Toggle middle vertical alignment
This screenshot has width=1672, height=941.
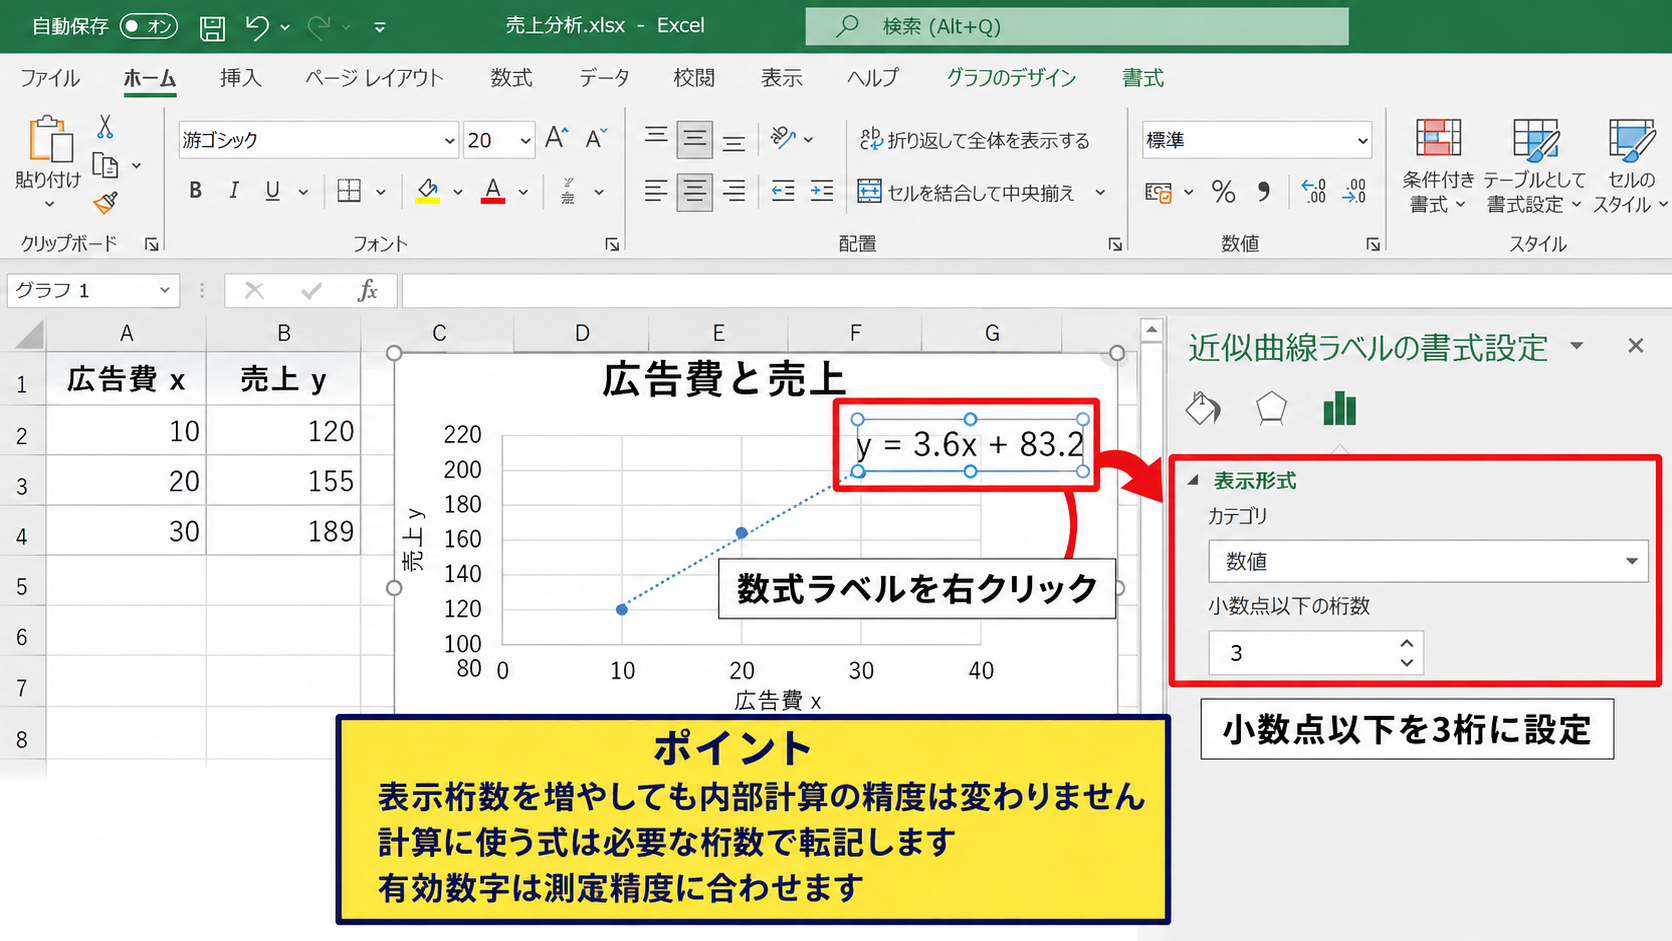694,140
